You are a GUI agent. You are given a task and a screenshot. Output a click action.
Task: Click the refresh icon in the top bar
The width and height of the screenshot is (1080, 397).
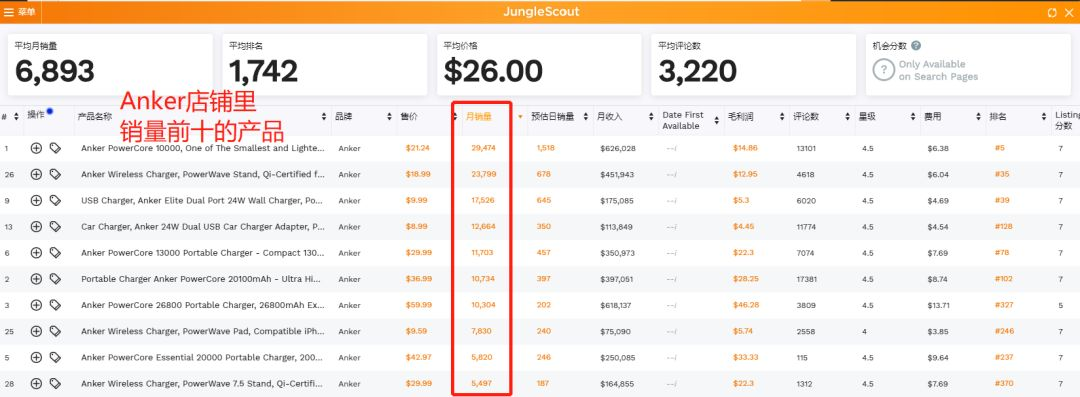(1052, 12)
